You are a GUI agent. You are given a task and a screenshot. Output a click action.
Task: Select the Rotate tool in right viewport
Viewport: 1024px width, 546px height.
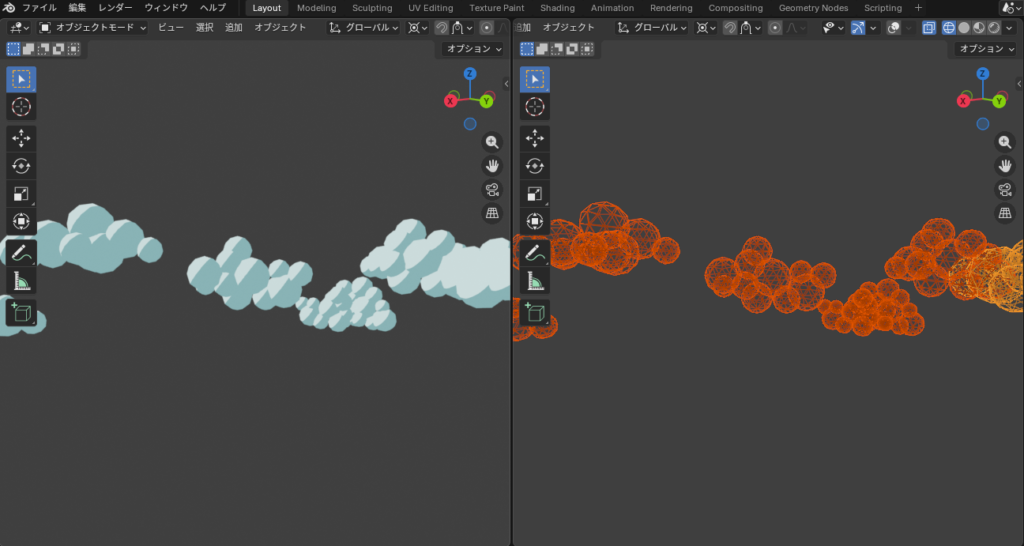coord(535,166)
